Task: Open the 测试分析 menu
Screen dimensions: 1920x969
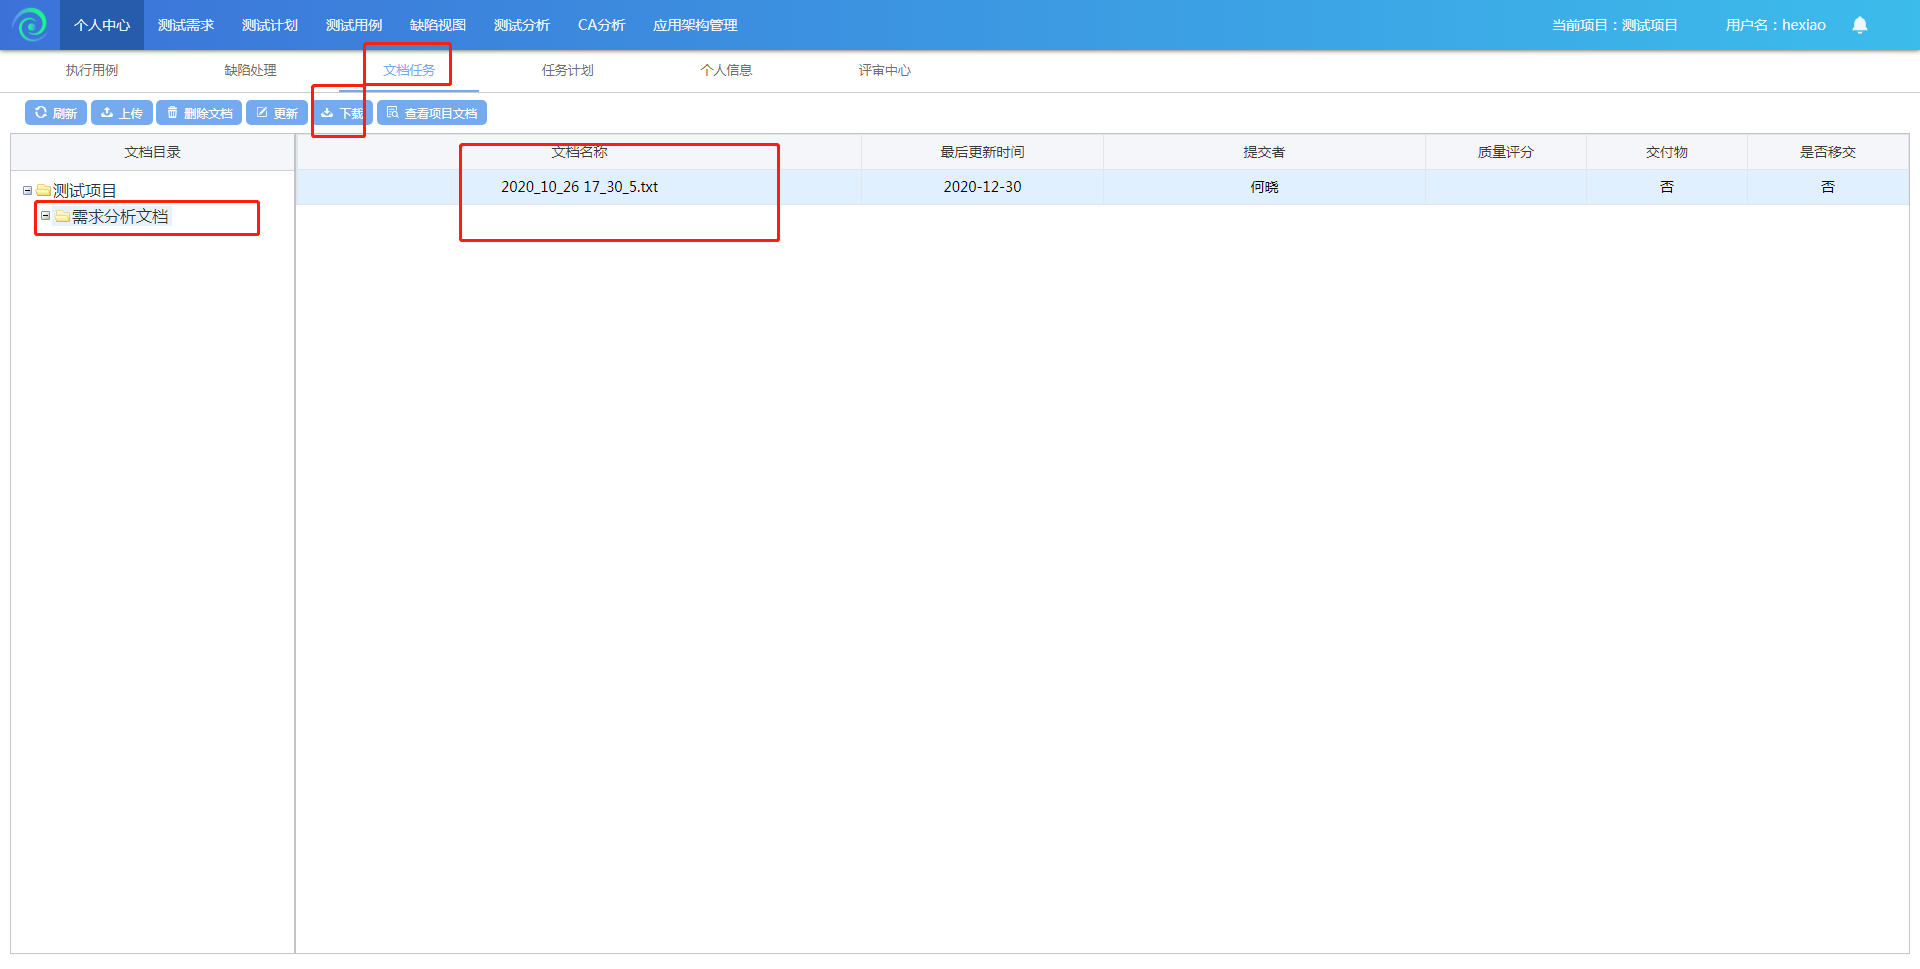Action: (522, 25)
